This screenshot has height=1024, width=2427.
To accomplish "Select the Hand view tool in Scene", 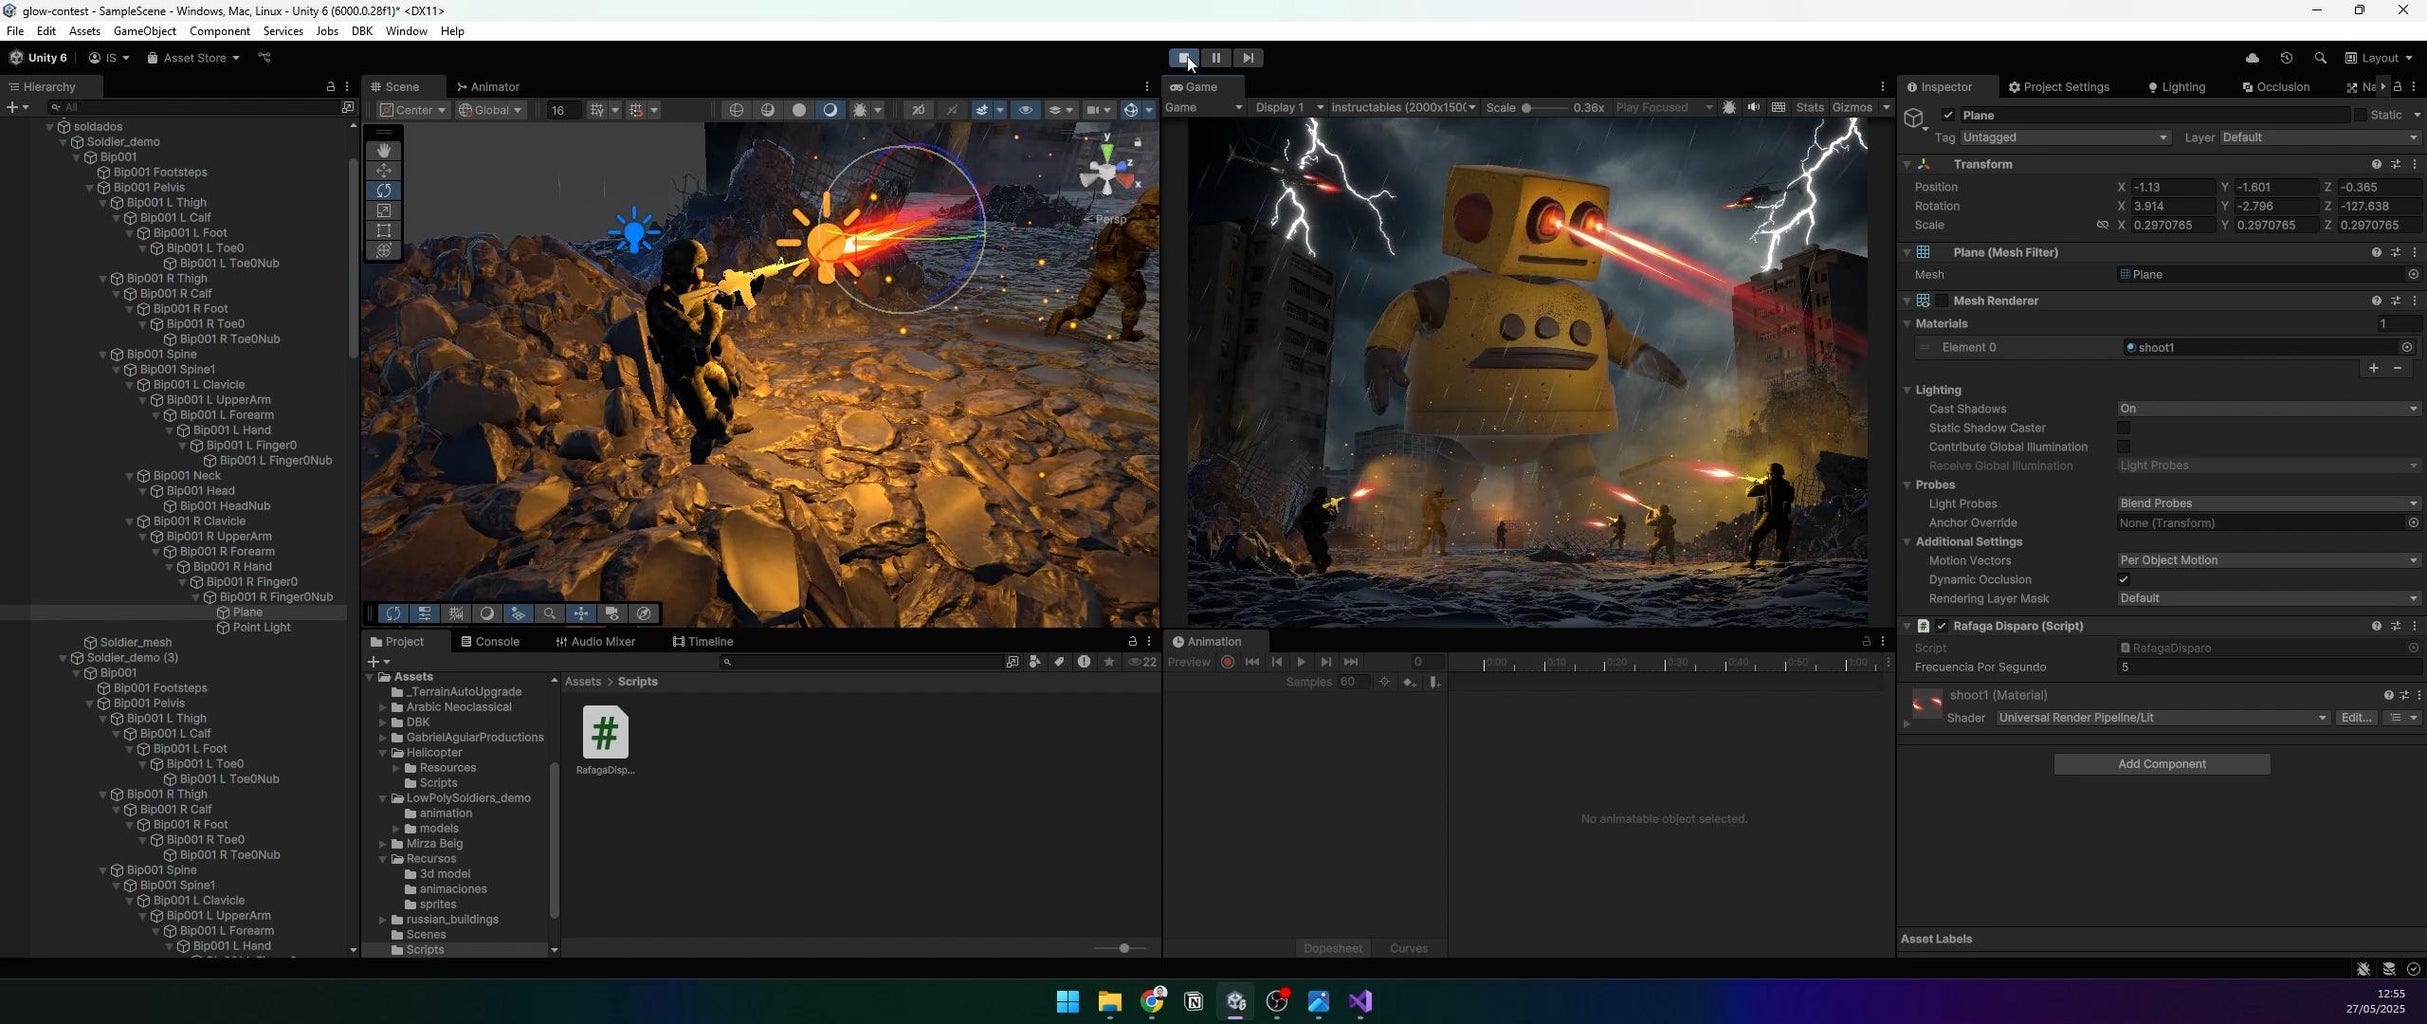I will click(x=384, y=150).
